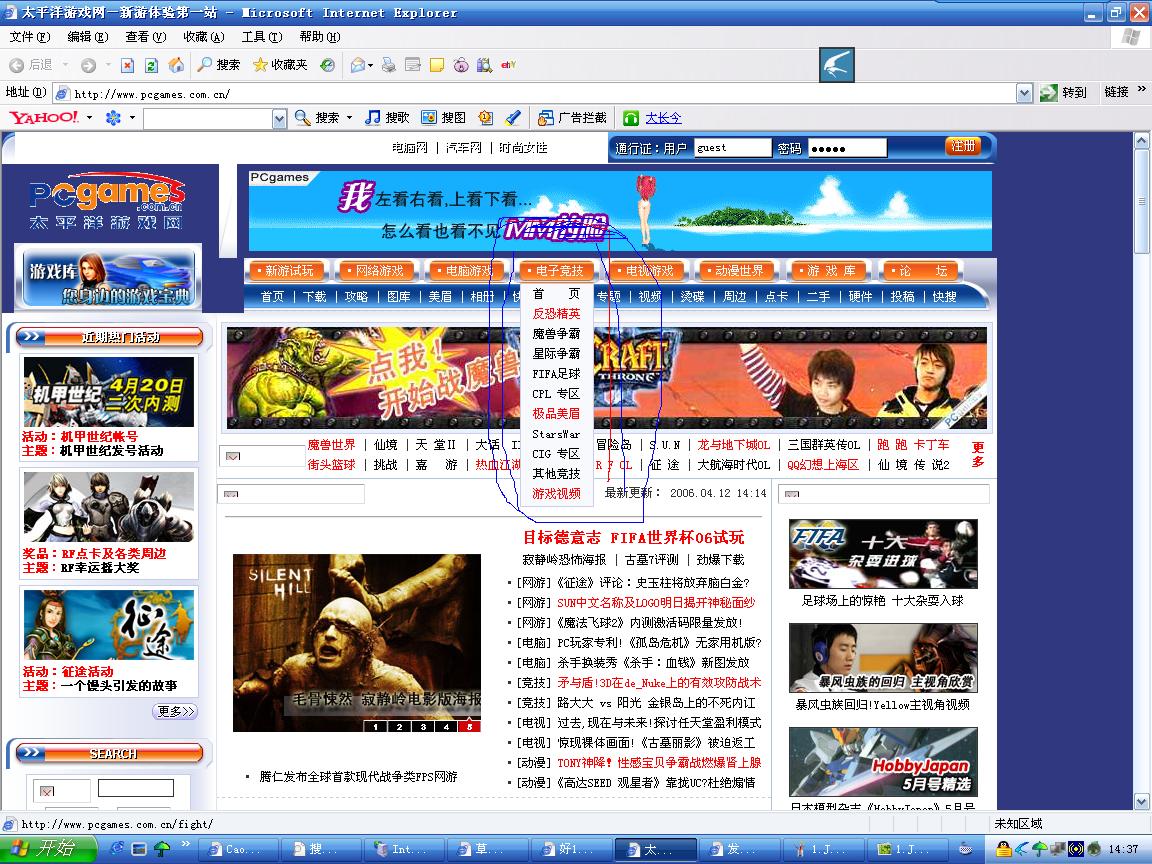Click the Refresh page toolbar icon
Image resolution: width=1152 pixels, height=864 pixels.
point(151,65)
